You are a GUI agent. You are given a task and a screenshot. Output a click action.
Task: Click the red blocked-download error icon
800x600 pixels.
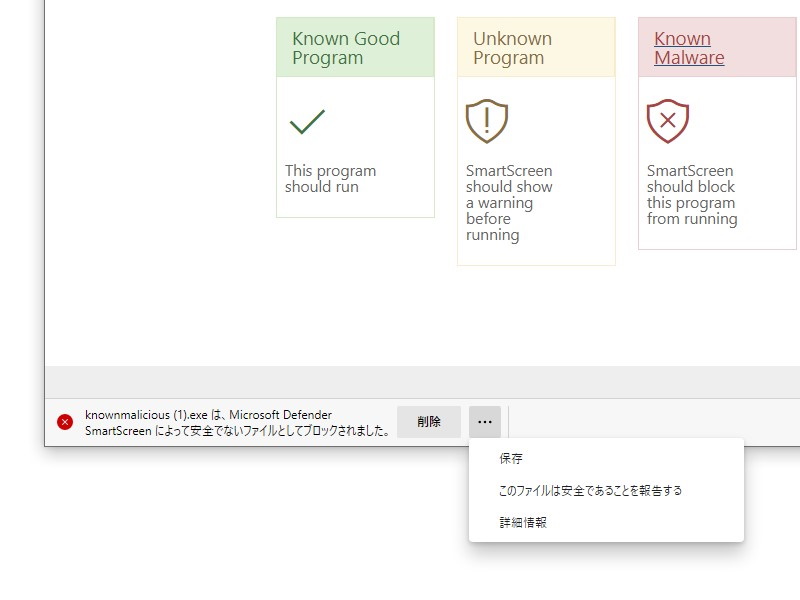coord(65,422)
